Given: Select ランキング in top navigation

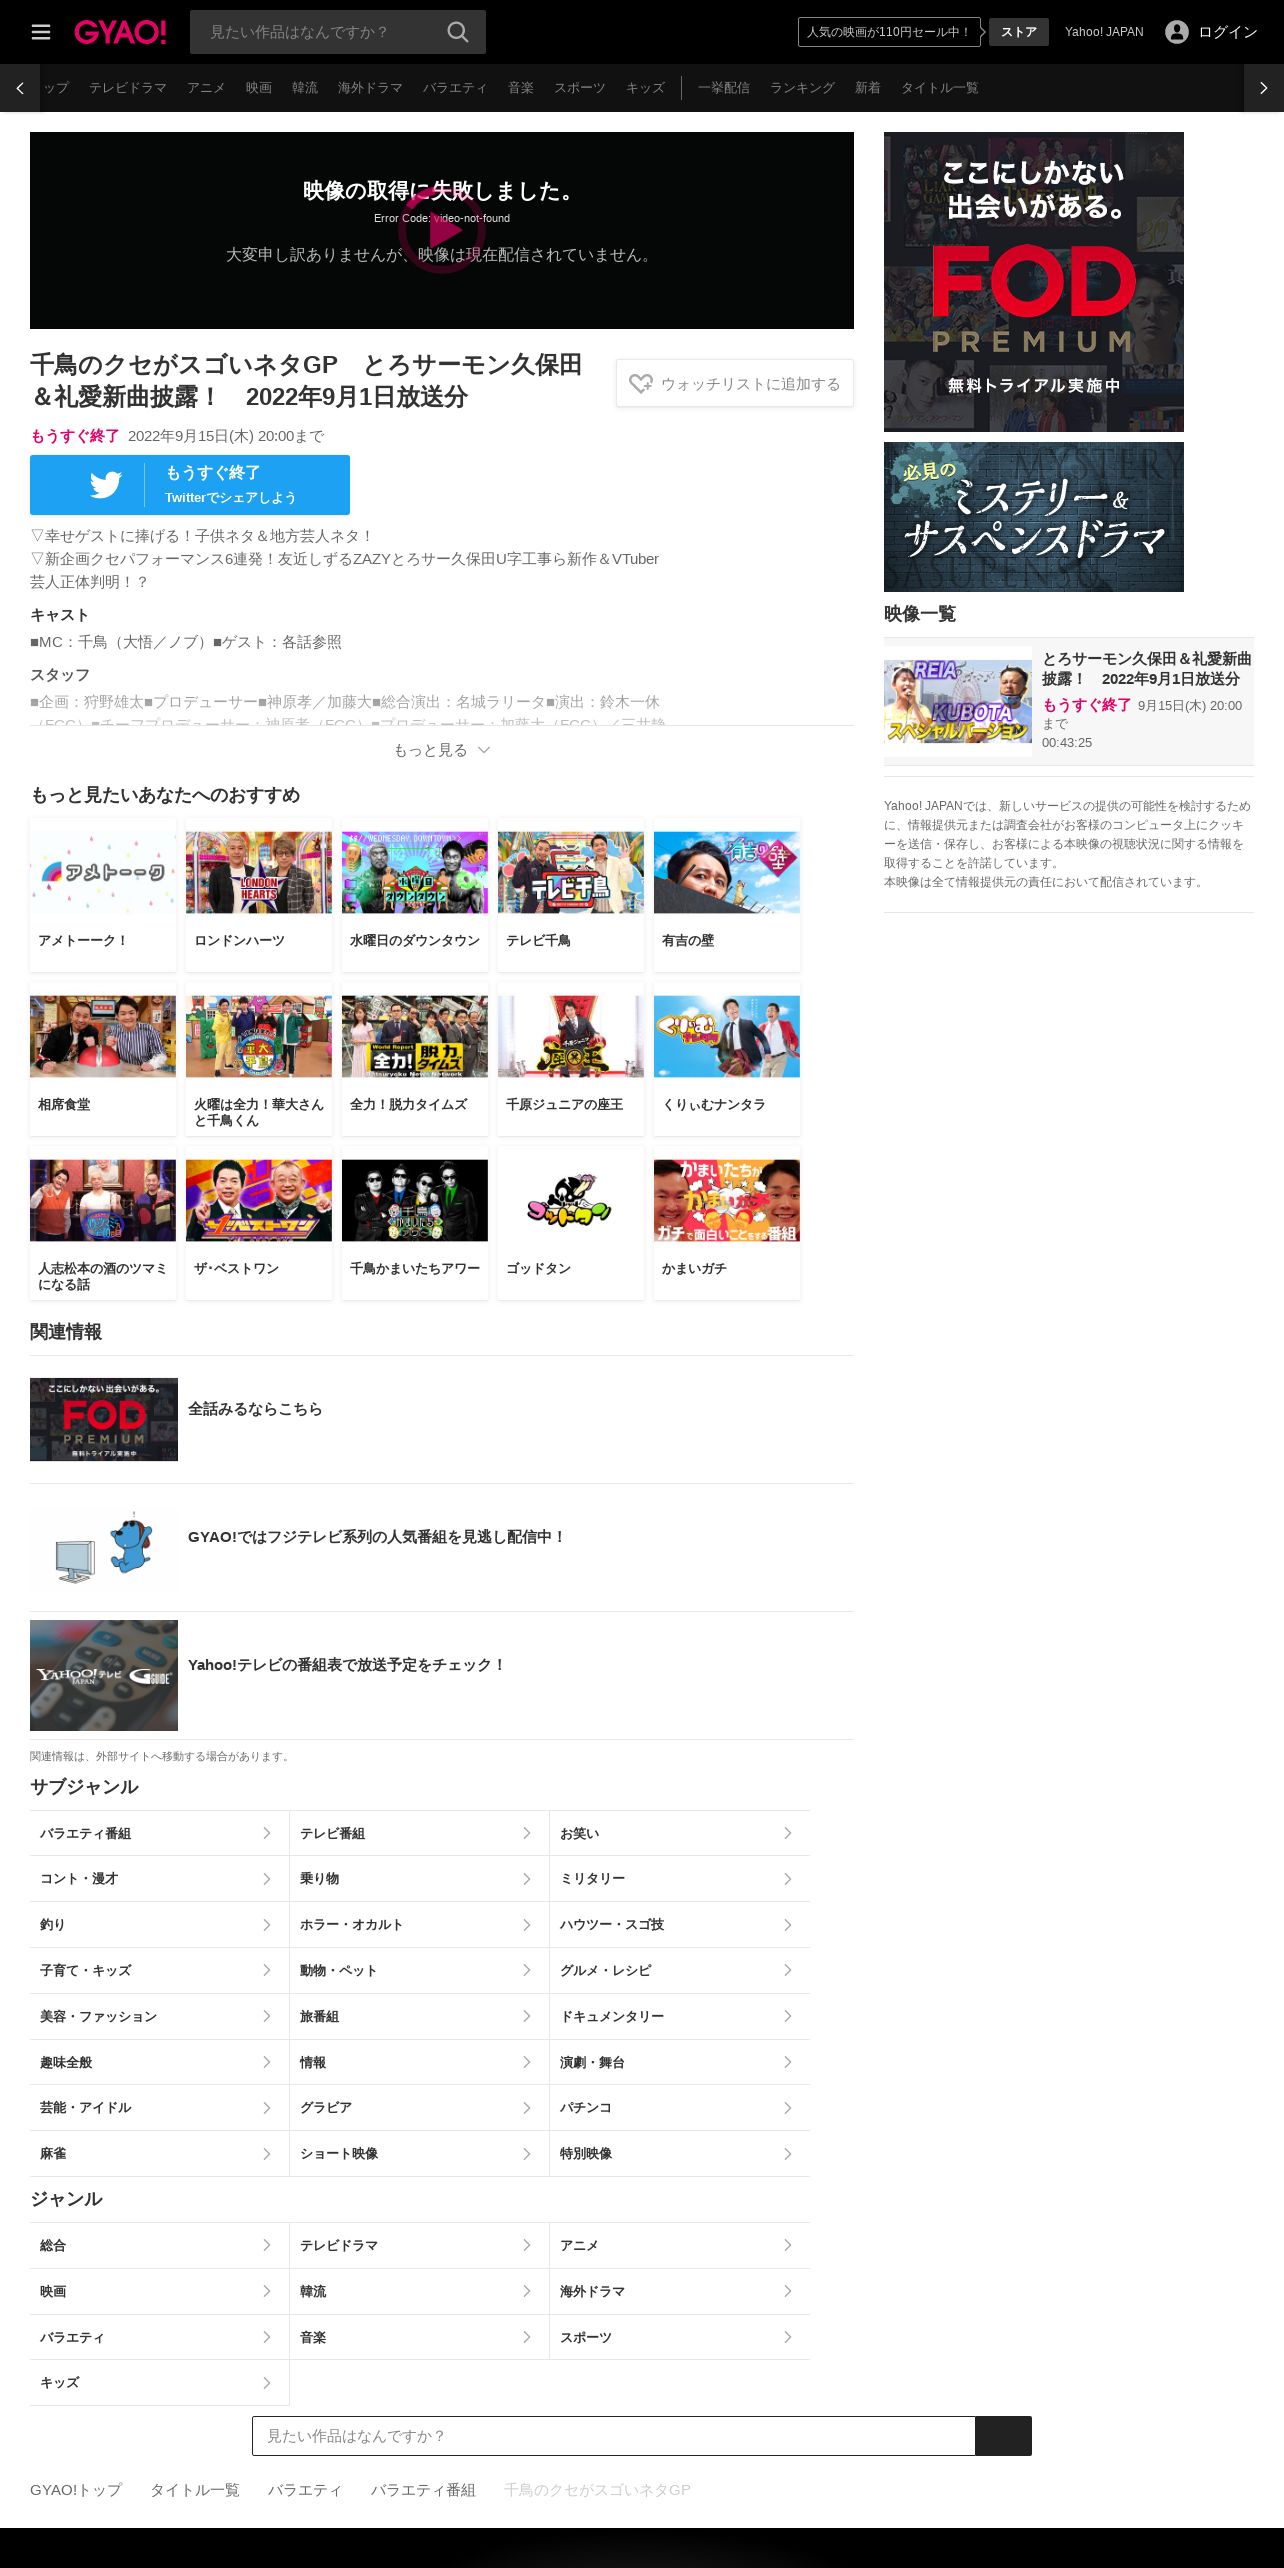Looking at the screenshot, I should 802,88.
